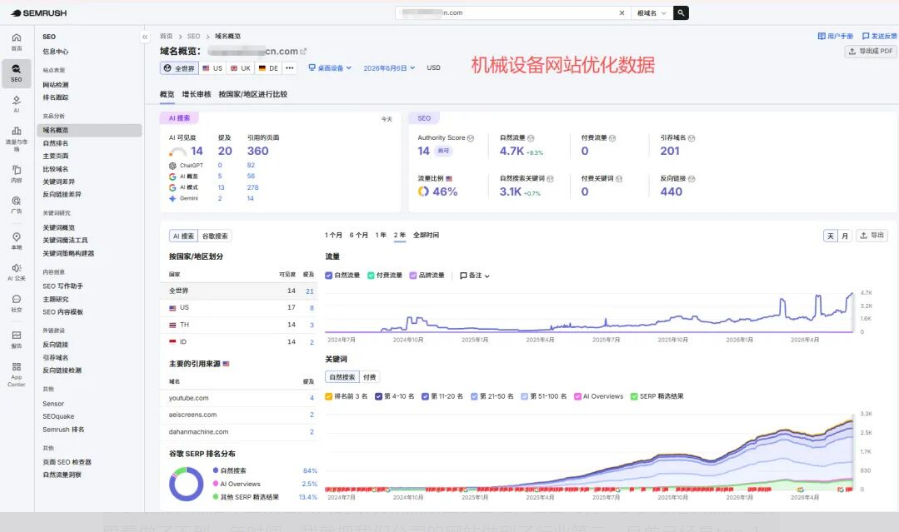Switch to 按国家/地区进行比较 tab
This screenshot has width=899, height=532.
(253, 94)
